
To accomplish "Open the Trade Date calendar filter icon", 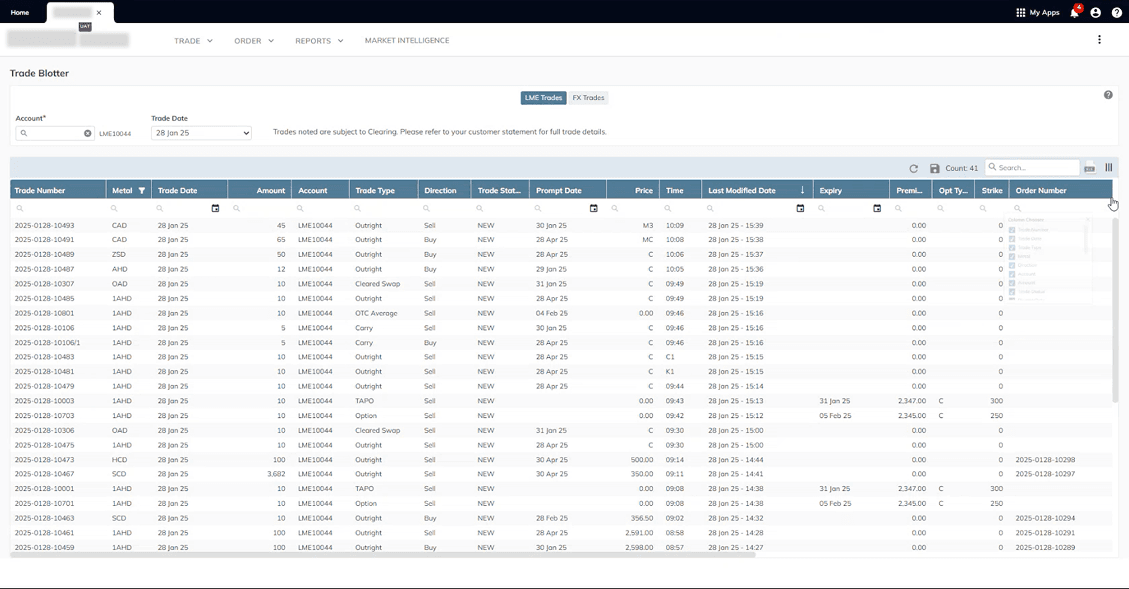I will 214,208.
